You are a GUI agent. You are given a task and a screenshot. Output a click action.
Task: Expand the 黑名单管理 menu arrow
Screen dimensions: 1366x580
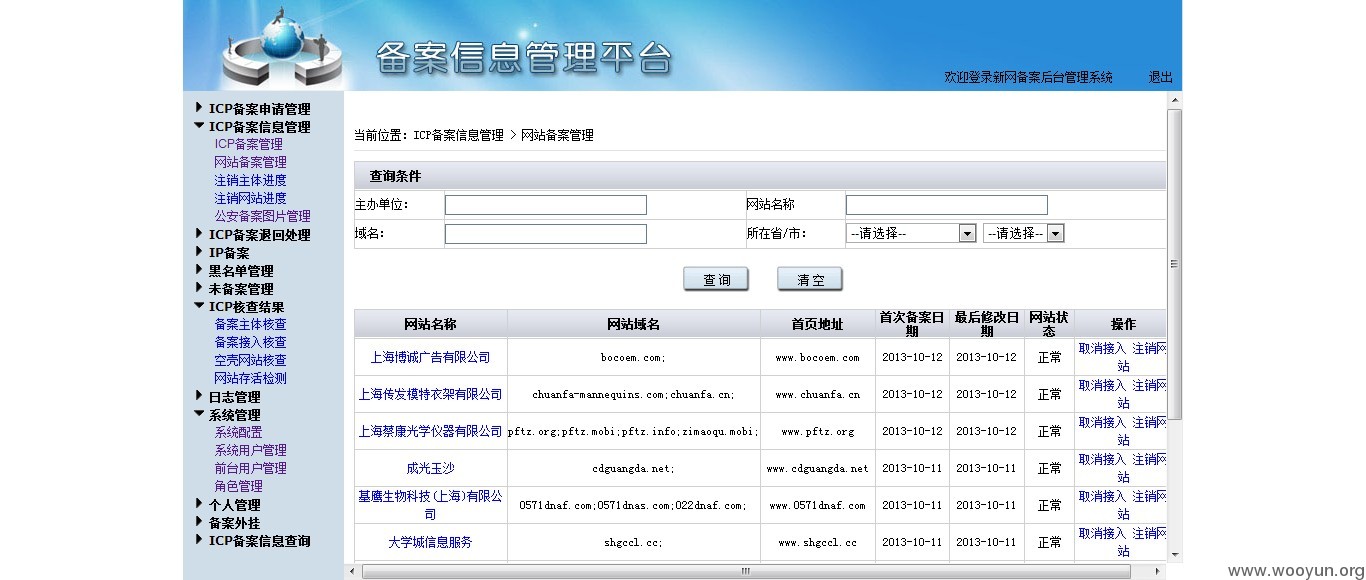click(x=199, y=270)
